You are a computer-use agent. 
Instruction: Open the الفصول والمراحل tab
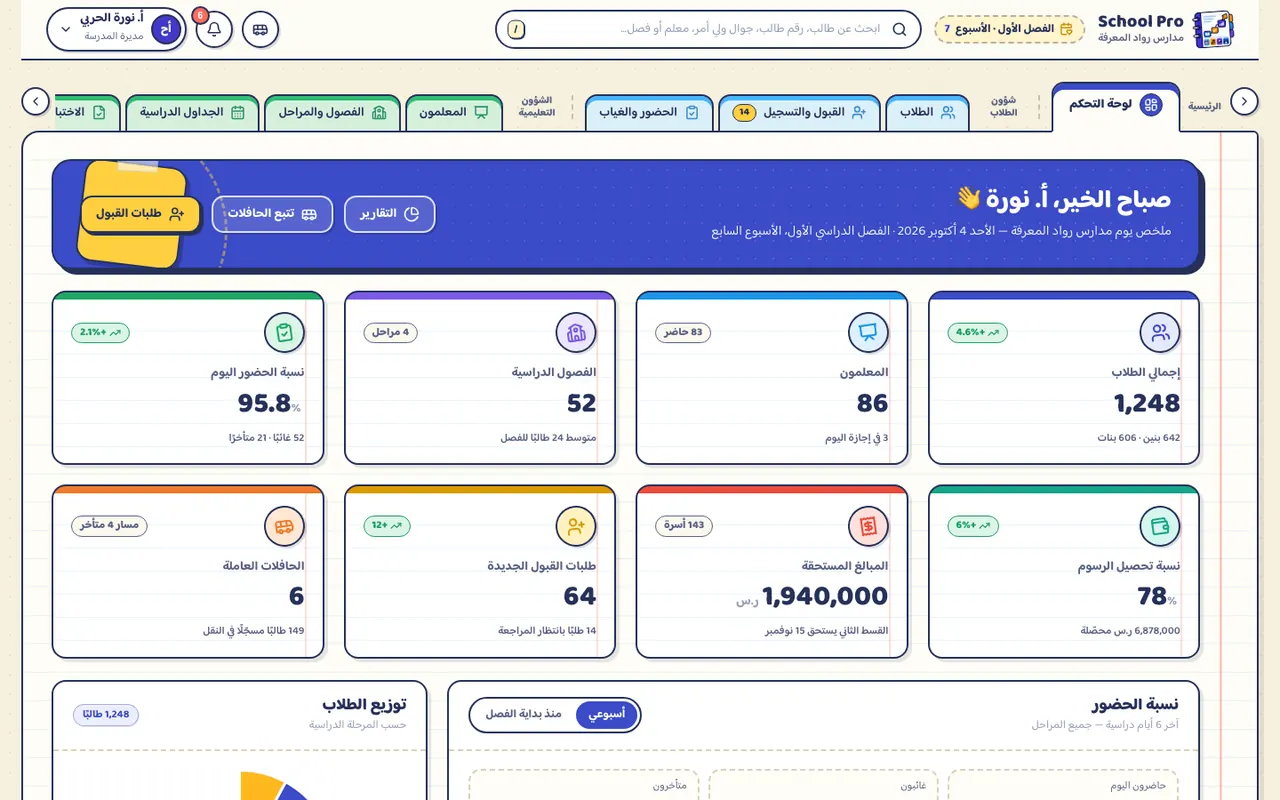click(x=332, y=112)
